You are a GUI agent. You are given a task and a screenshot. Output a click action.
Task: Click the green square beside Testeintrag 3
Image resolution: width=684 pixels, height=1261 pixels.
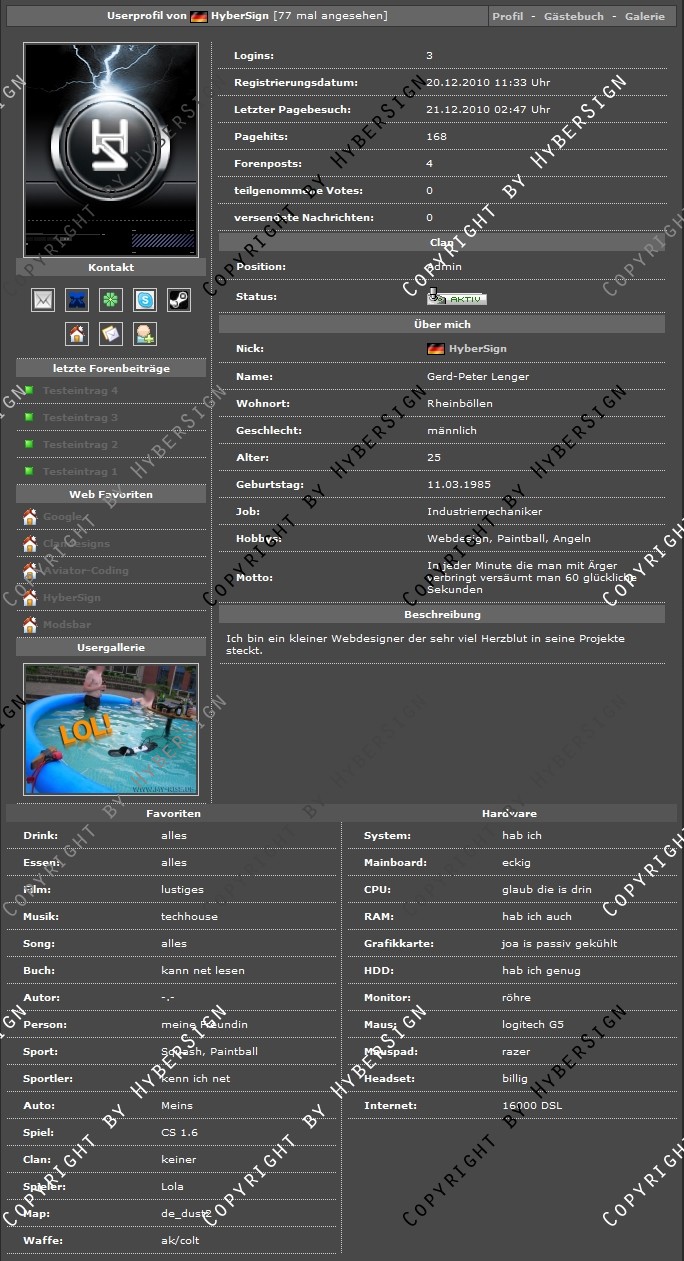30,418
